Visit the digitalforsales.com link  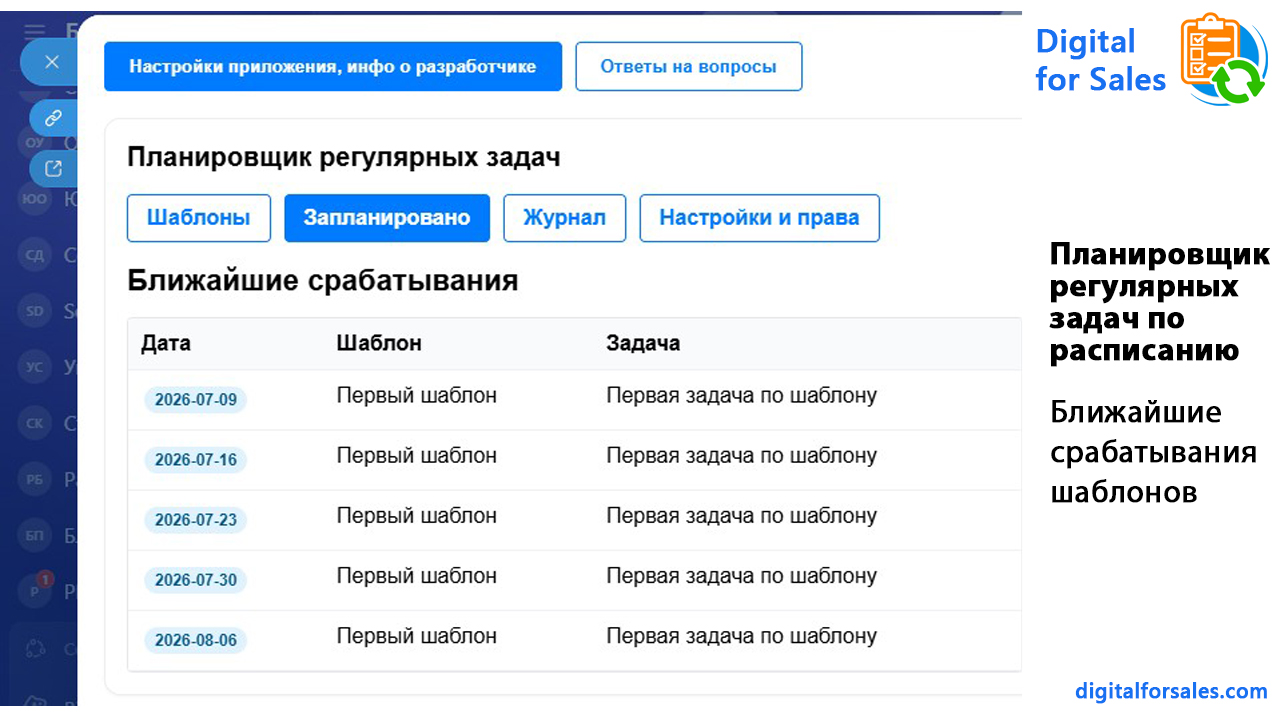click(1171, 691)
